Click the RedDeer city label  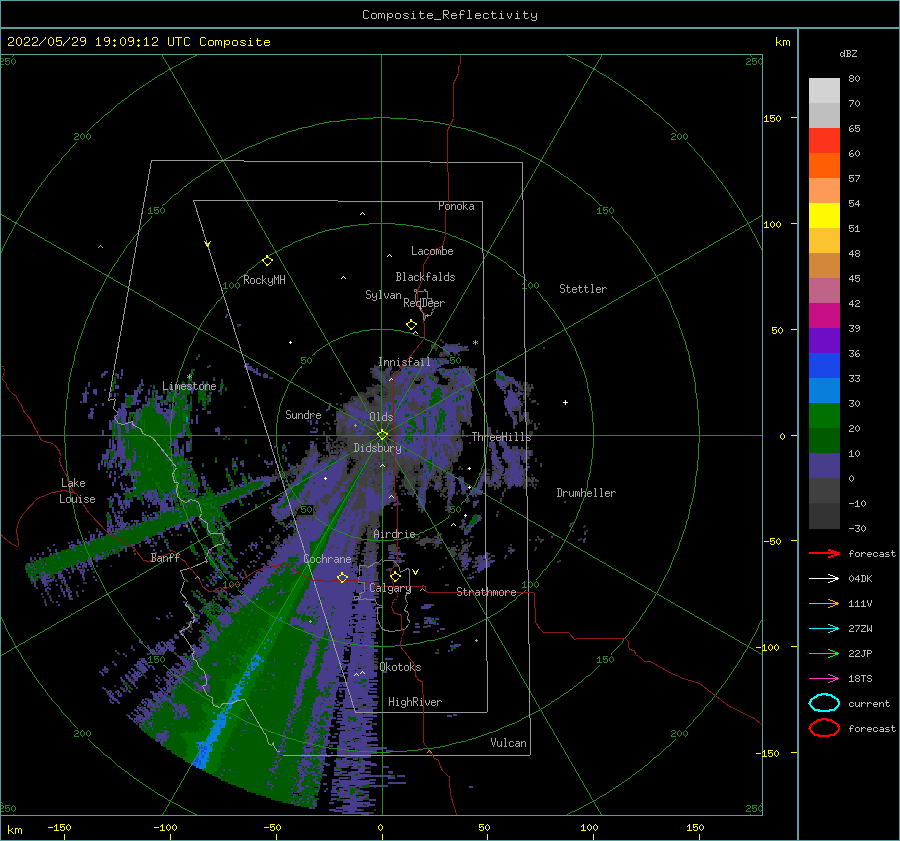(424, 303)
